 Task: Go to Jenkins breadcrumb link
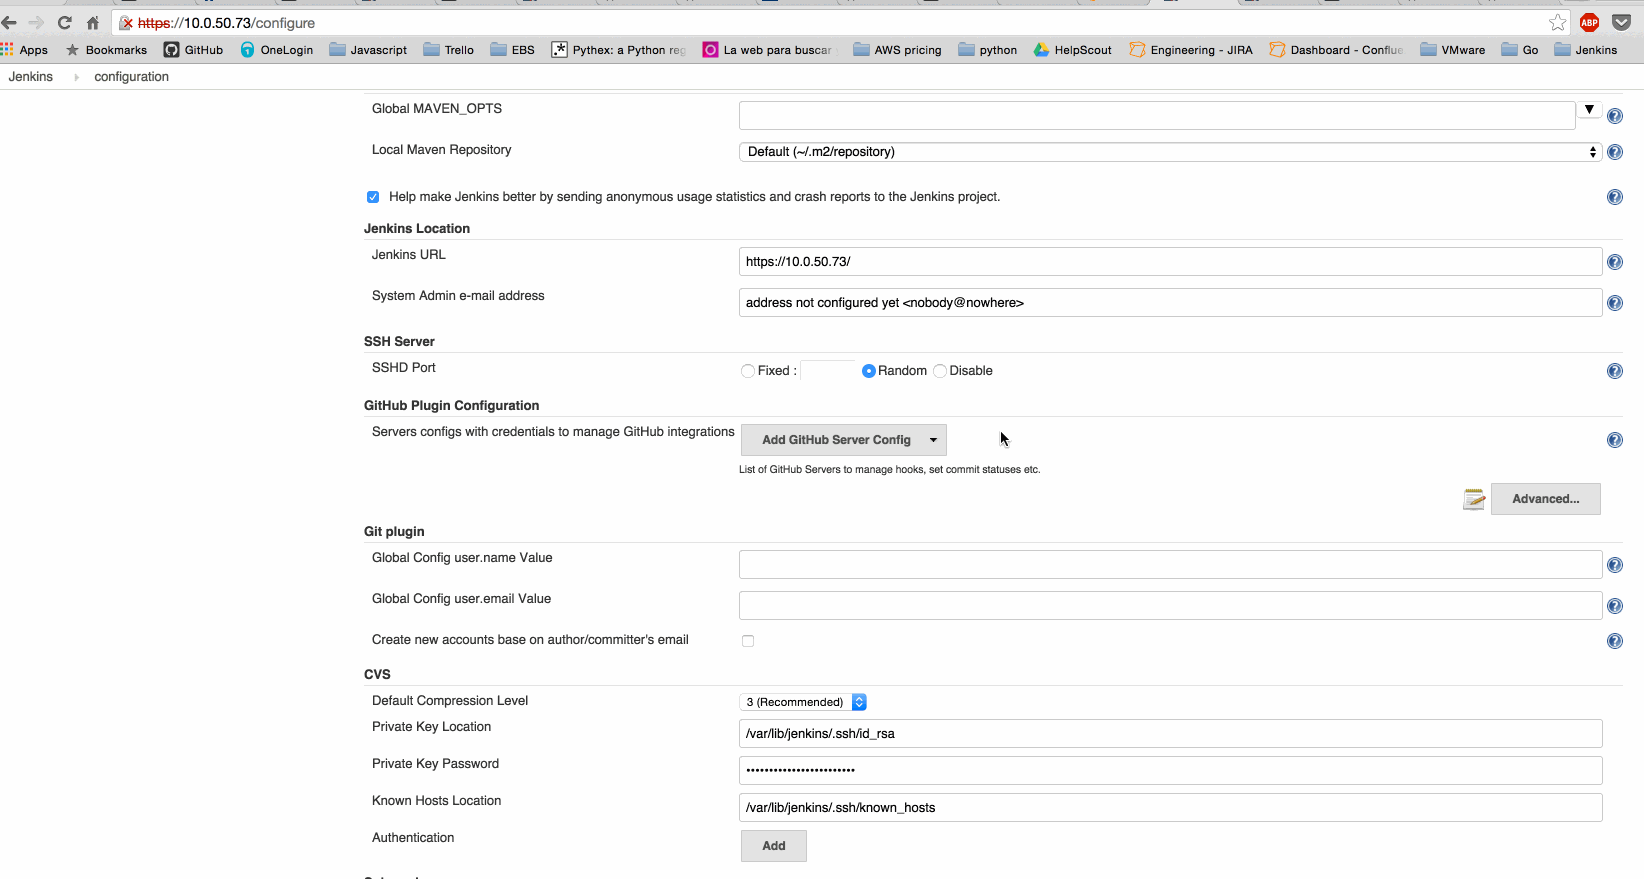[31, 77]
